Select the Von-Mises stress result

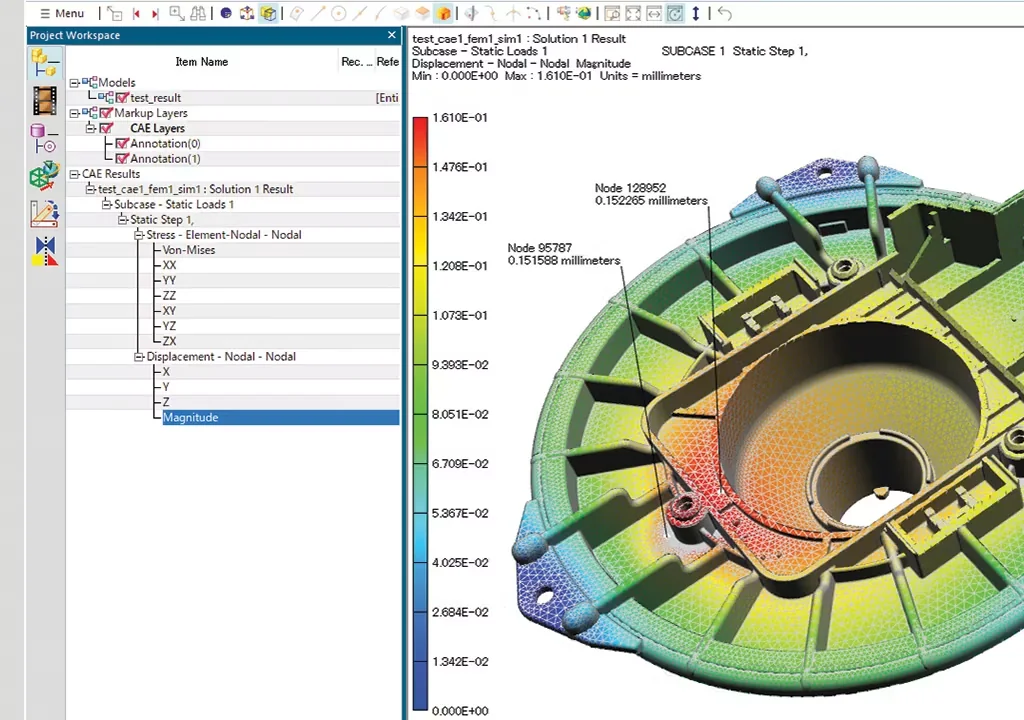tap(189, 250)
